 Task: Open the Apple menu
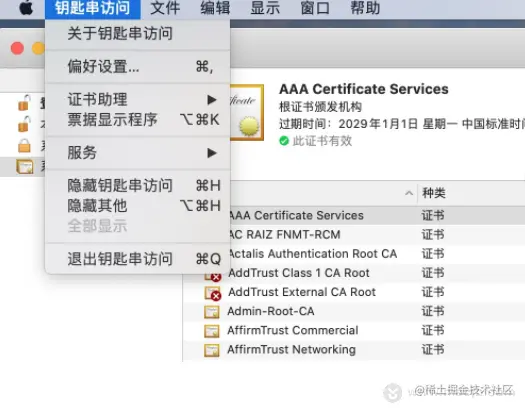(x=26, y=8)
